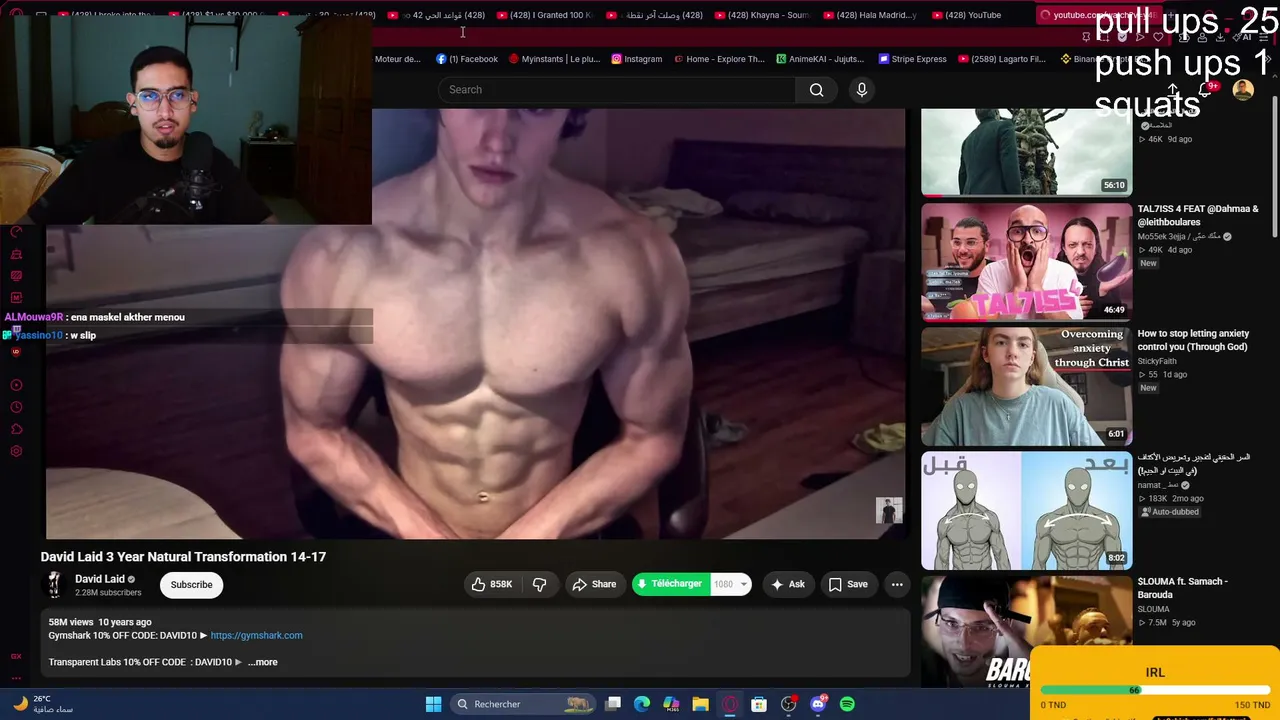The image size is (1280, 720).
Task: Switch to the 'I Granted 100 K' tab
Action: click(546, 15)
